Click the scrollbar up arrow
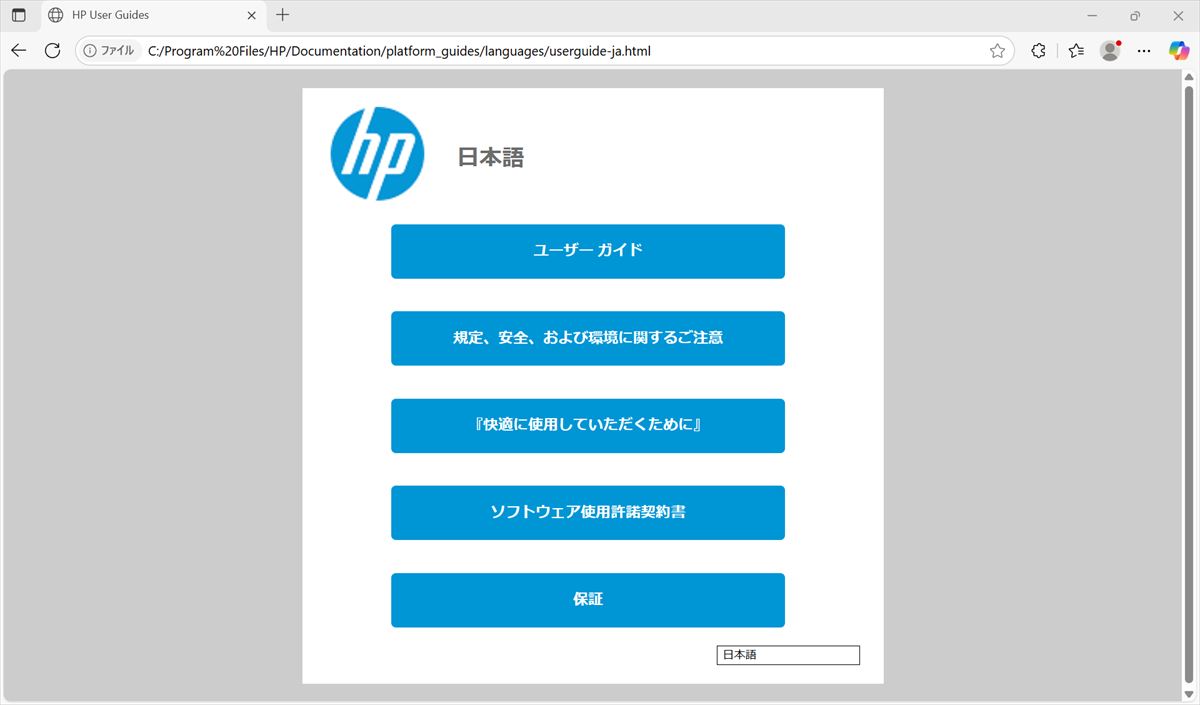 coord(1189,78)
